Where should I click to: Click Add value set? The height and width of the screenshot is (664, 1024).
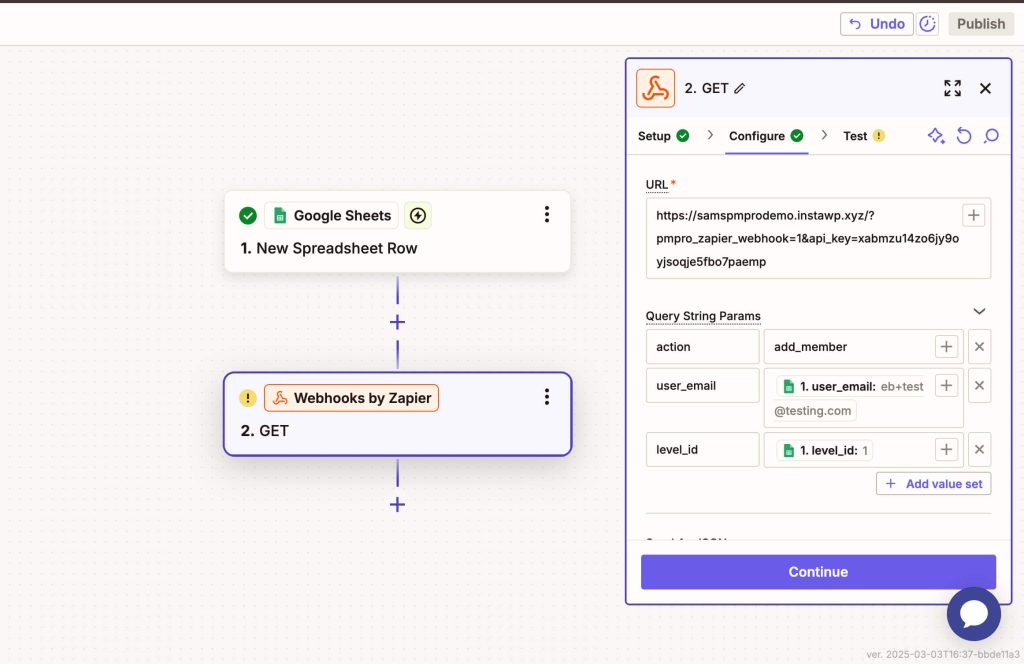pyautogui.click(x=933, y=483)
